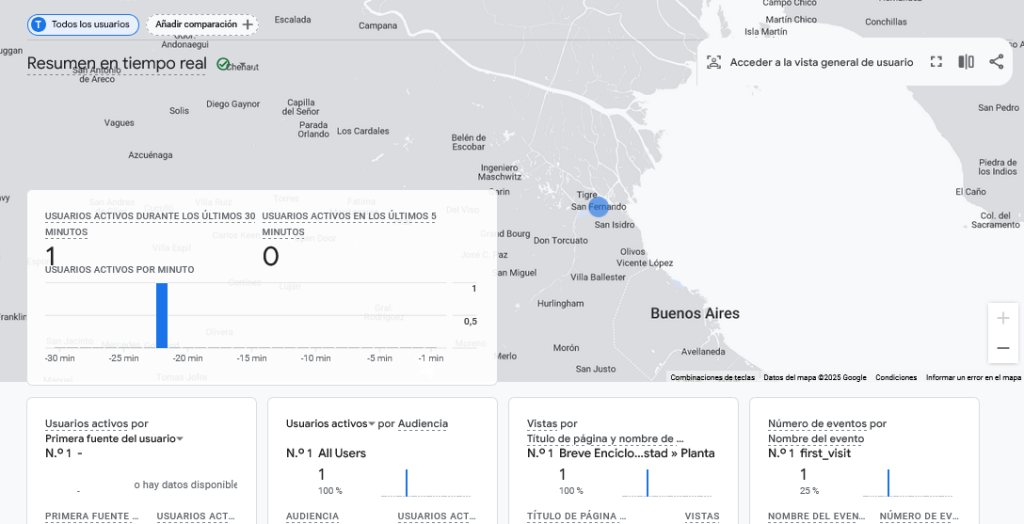Zoom out on the map
Viewport: 1024px width, 524px height.
pos(1002,348)
